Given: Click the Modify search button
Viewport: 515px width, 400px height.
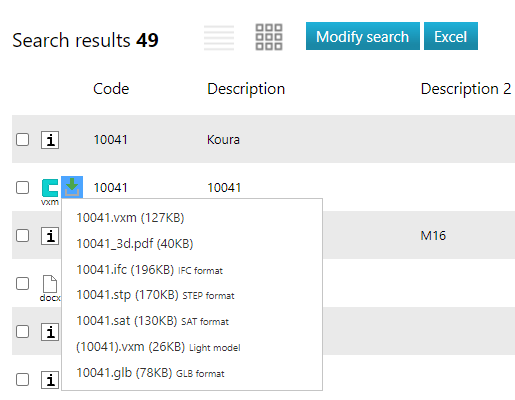Looking at the screenshot, I should (x=363, y=36).
